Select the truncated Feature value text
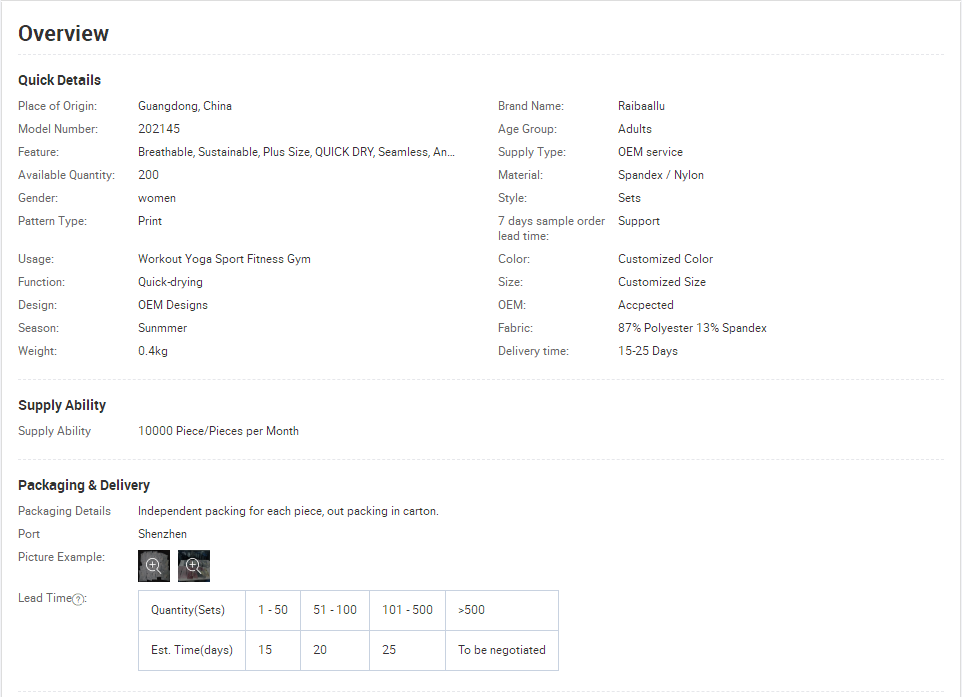Screen dimensions: 962x697 tap(296, 152)
